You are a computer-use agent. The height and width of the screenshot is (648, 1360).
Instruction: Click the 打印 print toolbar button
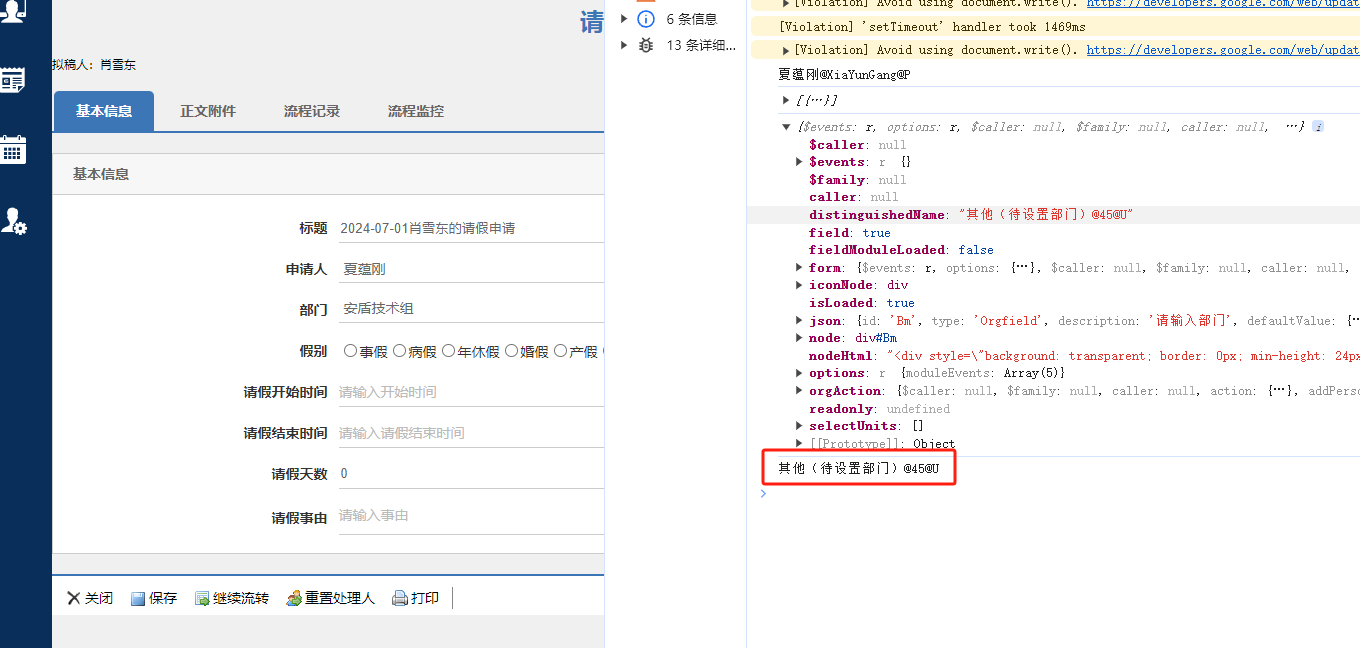(x=416, y=598)
